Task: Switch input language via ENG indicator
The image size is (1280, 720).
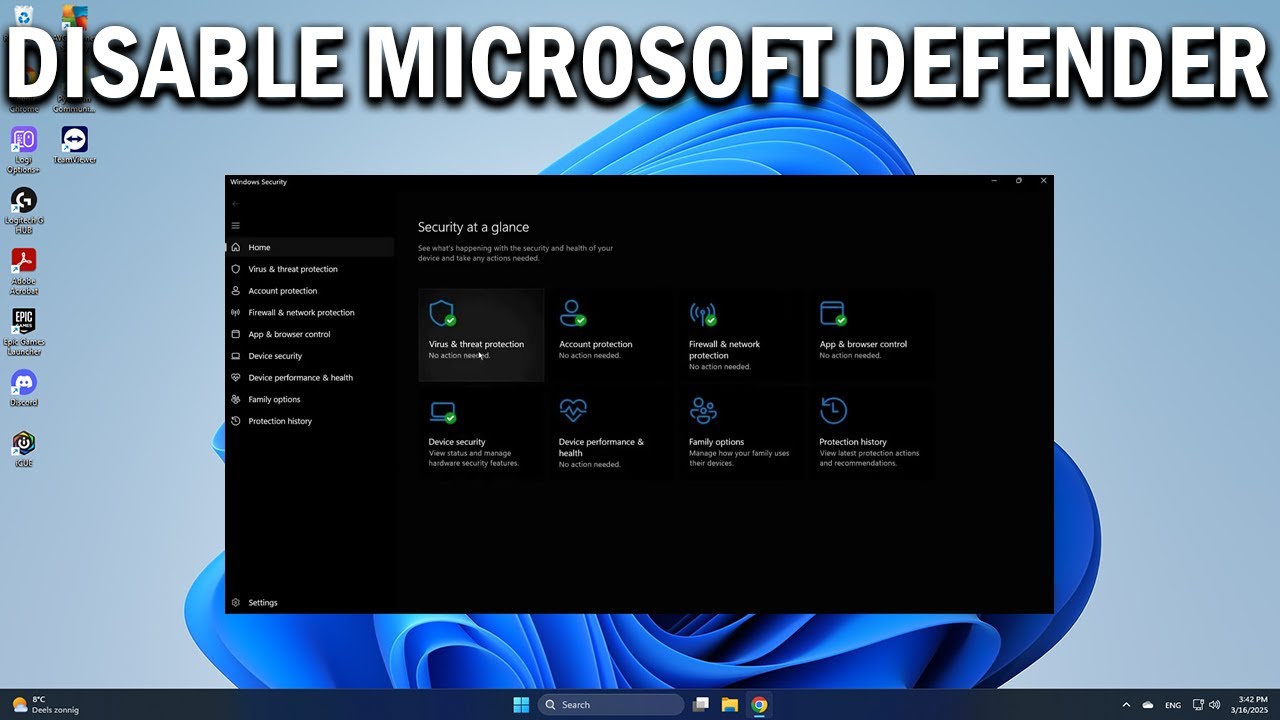Action: click(1173, 705)
